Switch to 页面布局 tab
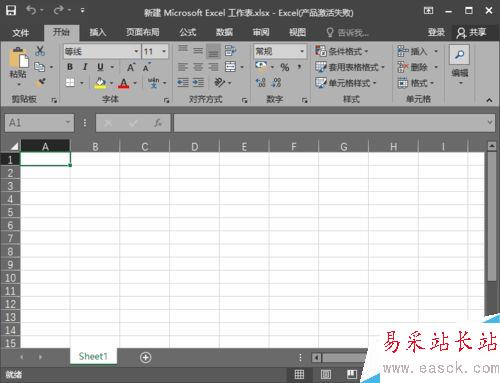 pos(142,32)
